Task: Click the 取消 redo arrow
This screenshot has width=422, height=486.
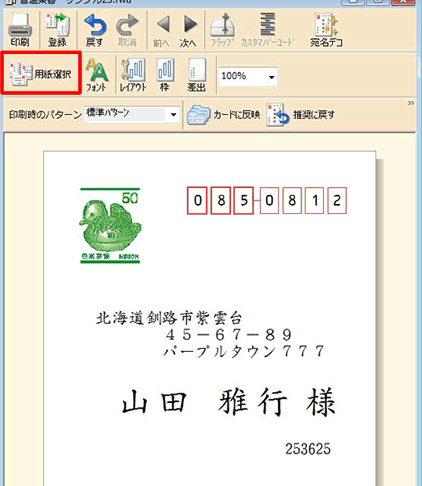Action: tap(127, 30)
